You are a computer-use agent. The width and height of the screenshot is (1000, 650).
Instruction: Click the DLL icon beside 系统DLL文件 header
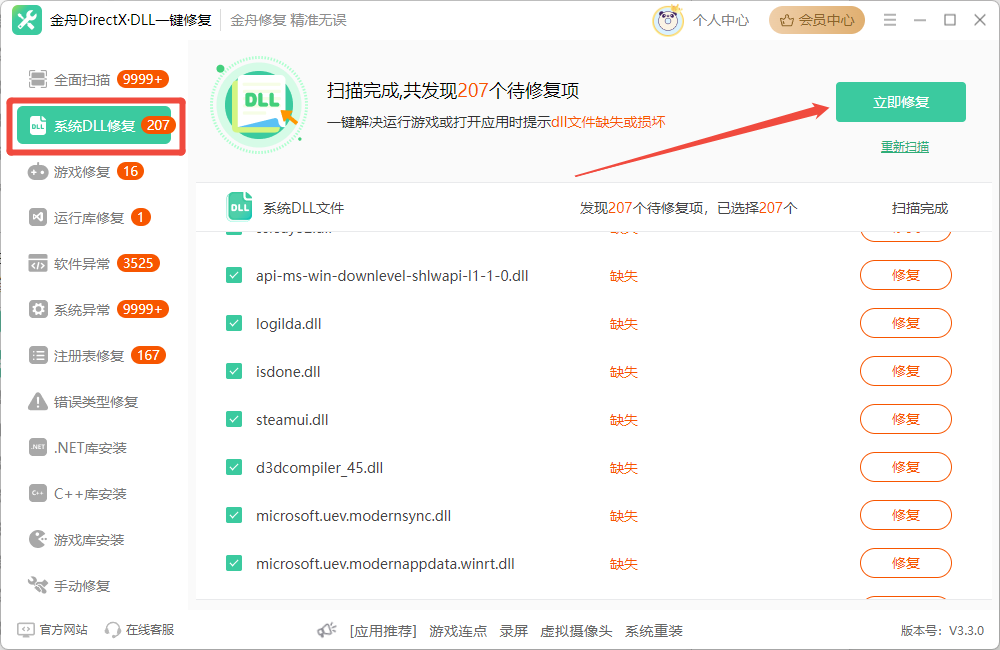pyautogui.click(x=239, y=207)
